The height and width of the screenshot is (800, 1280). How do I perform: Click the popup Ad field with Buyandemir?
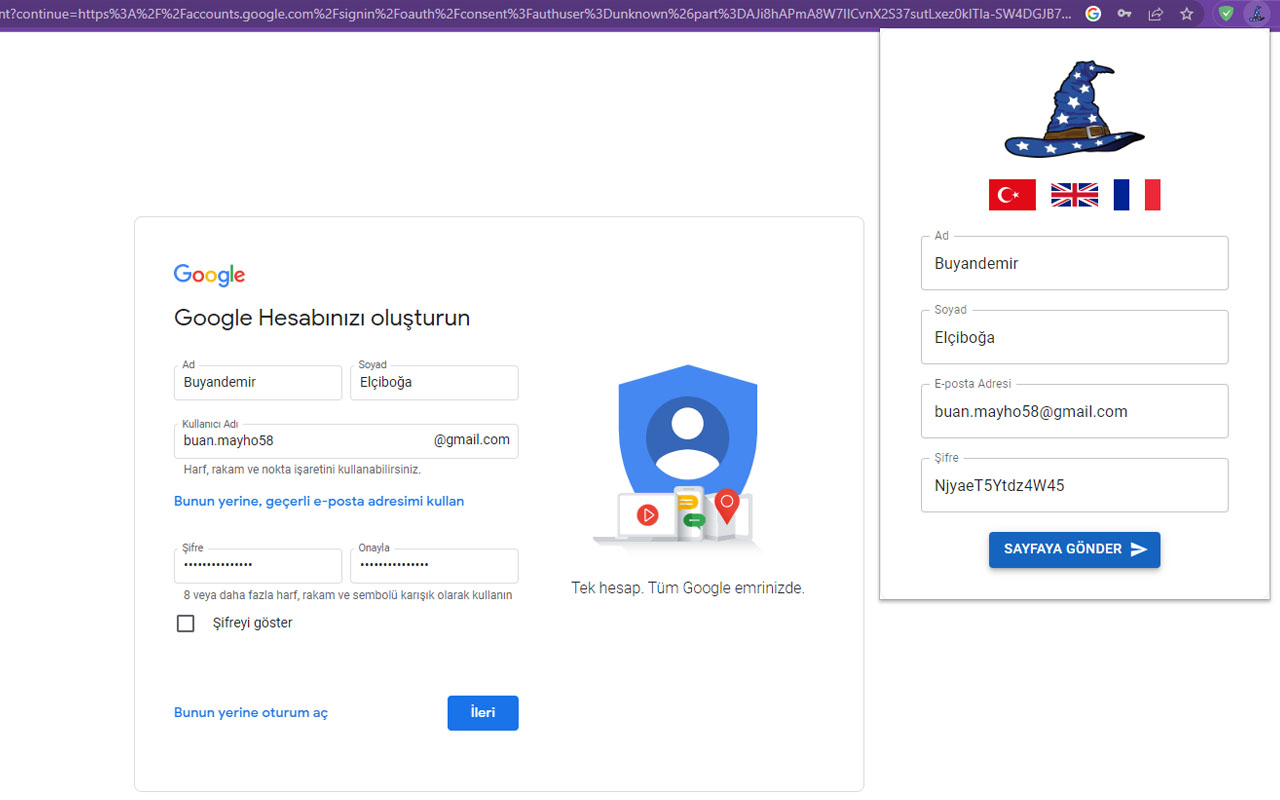click(x=1075, y=263)
